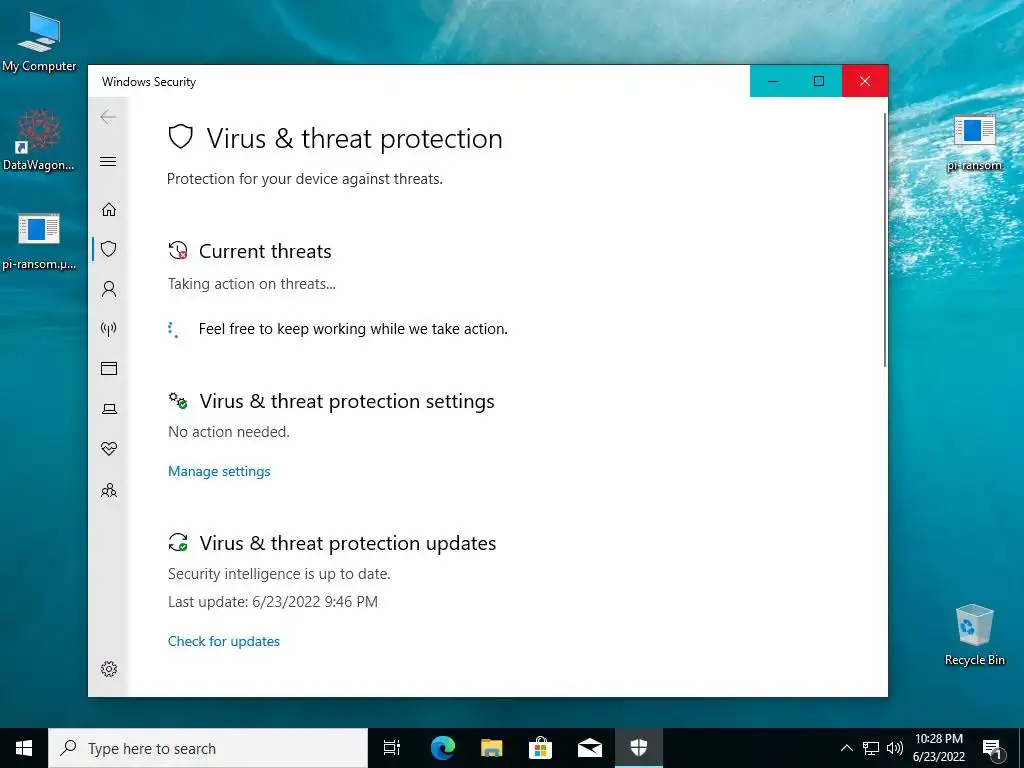Select the Recycle Bin icon

(974, 635)
